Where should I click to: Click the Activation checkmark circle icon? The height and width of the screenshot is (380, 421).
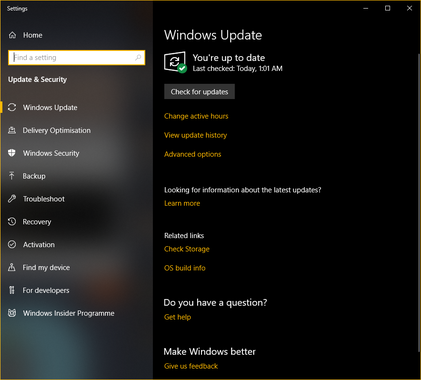[x=12, y=244]
